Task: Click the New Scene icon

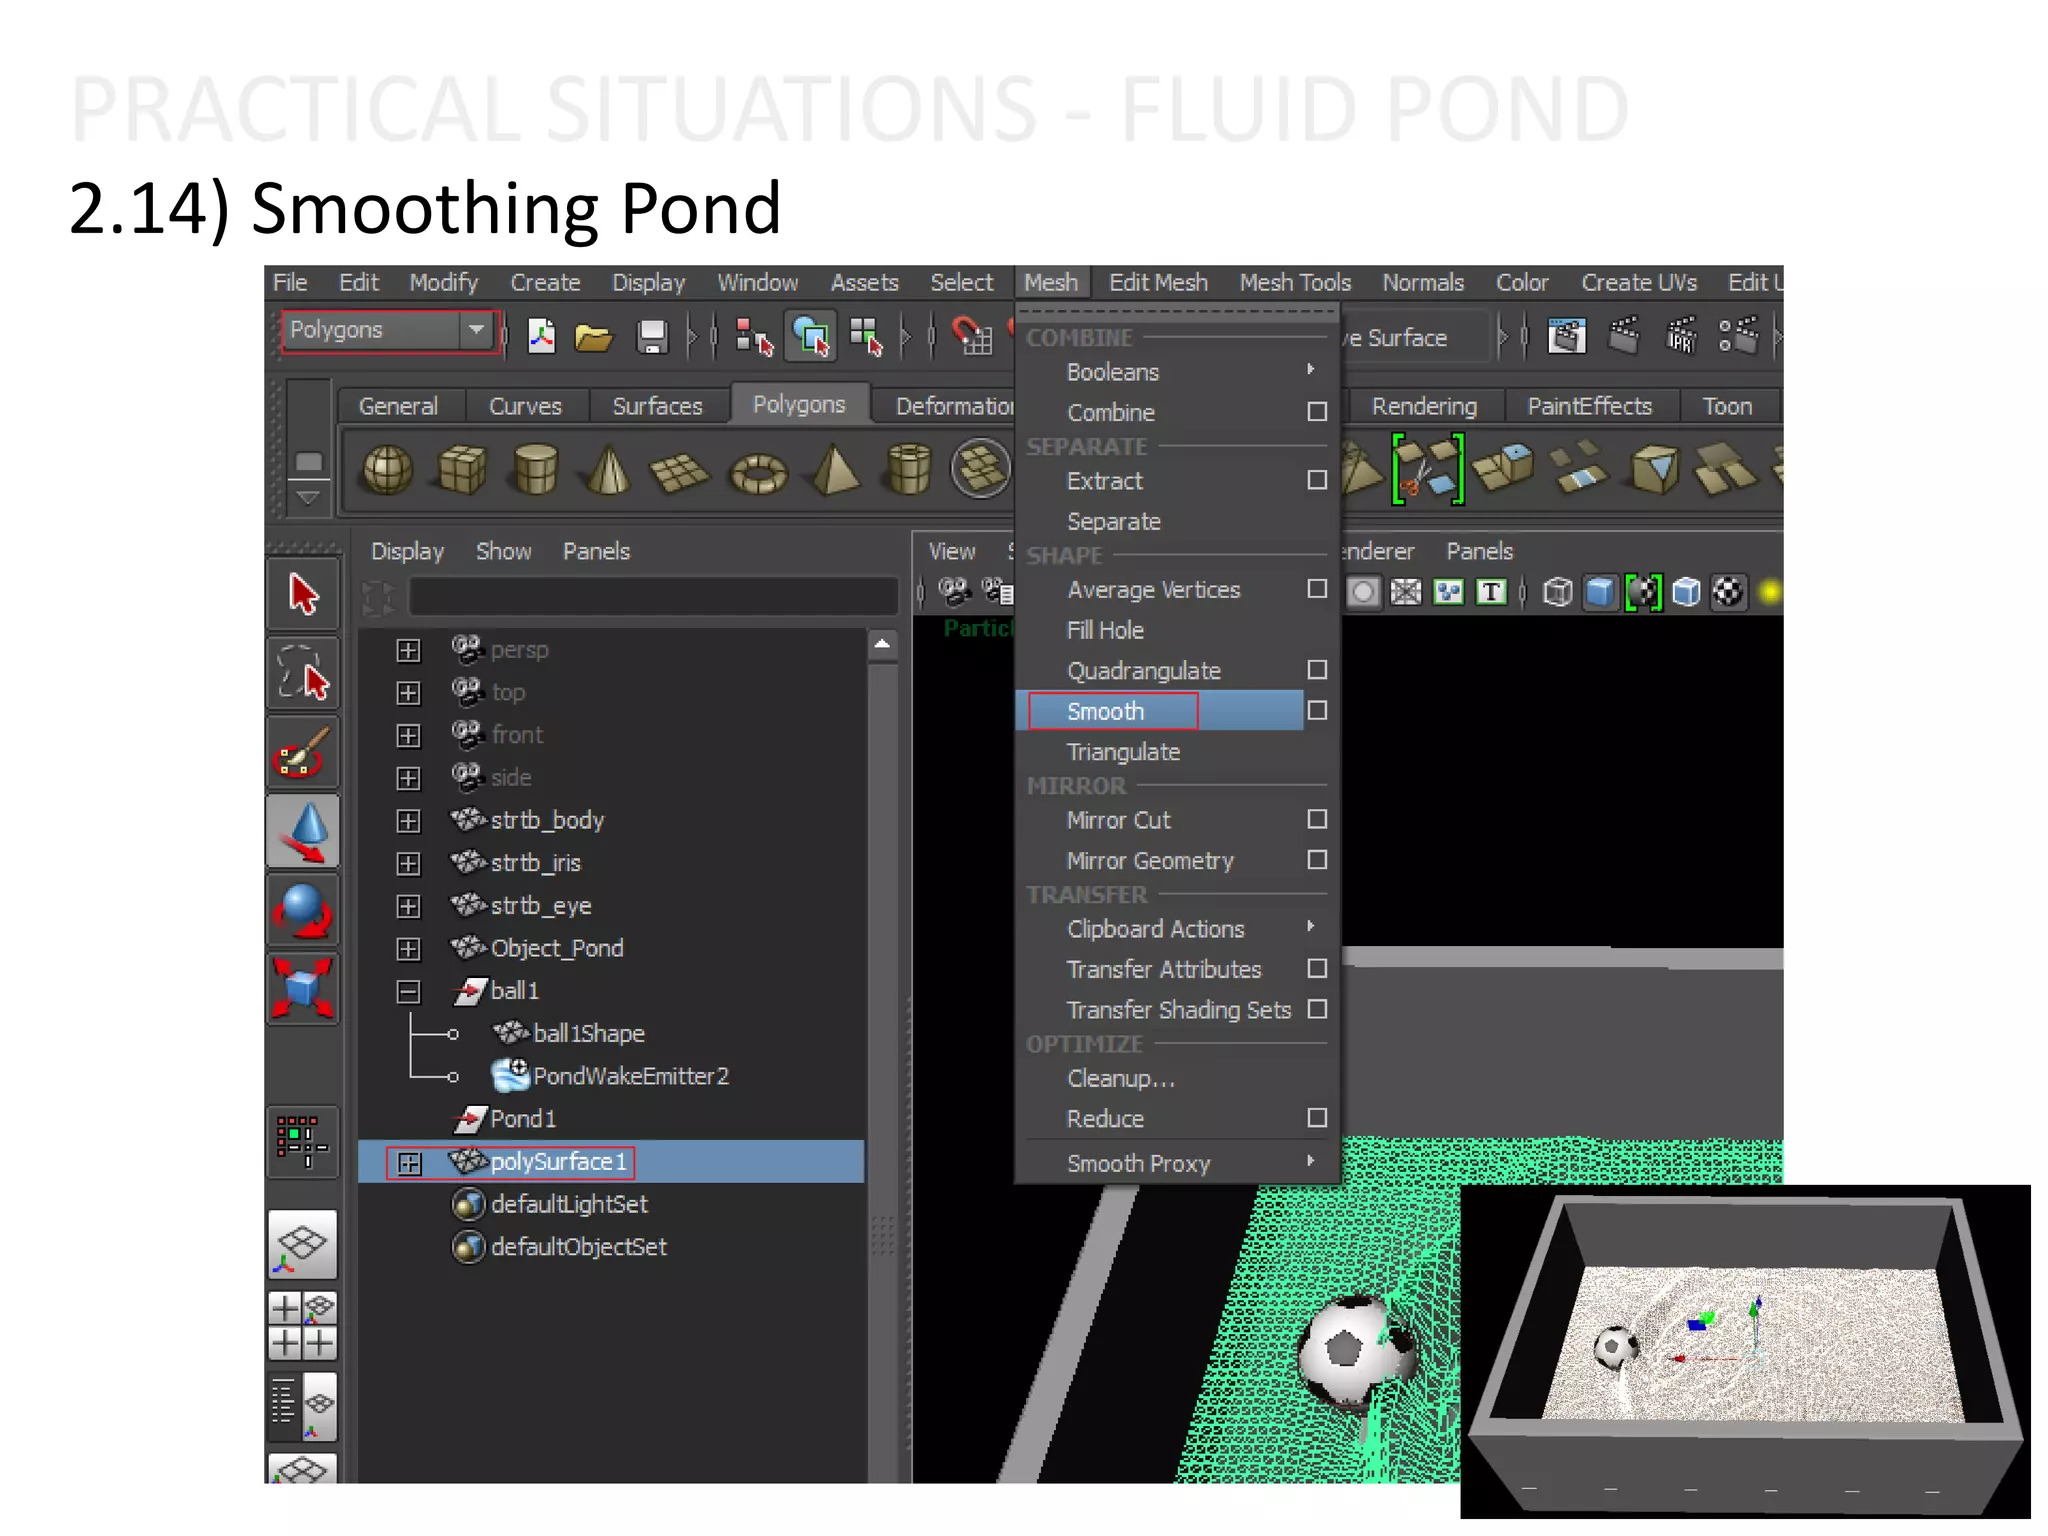Action: (x=541, y=336)
